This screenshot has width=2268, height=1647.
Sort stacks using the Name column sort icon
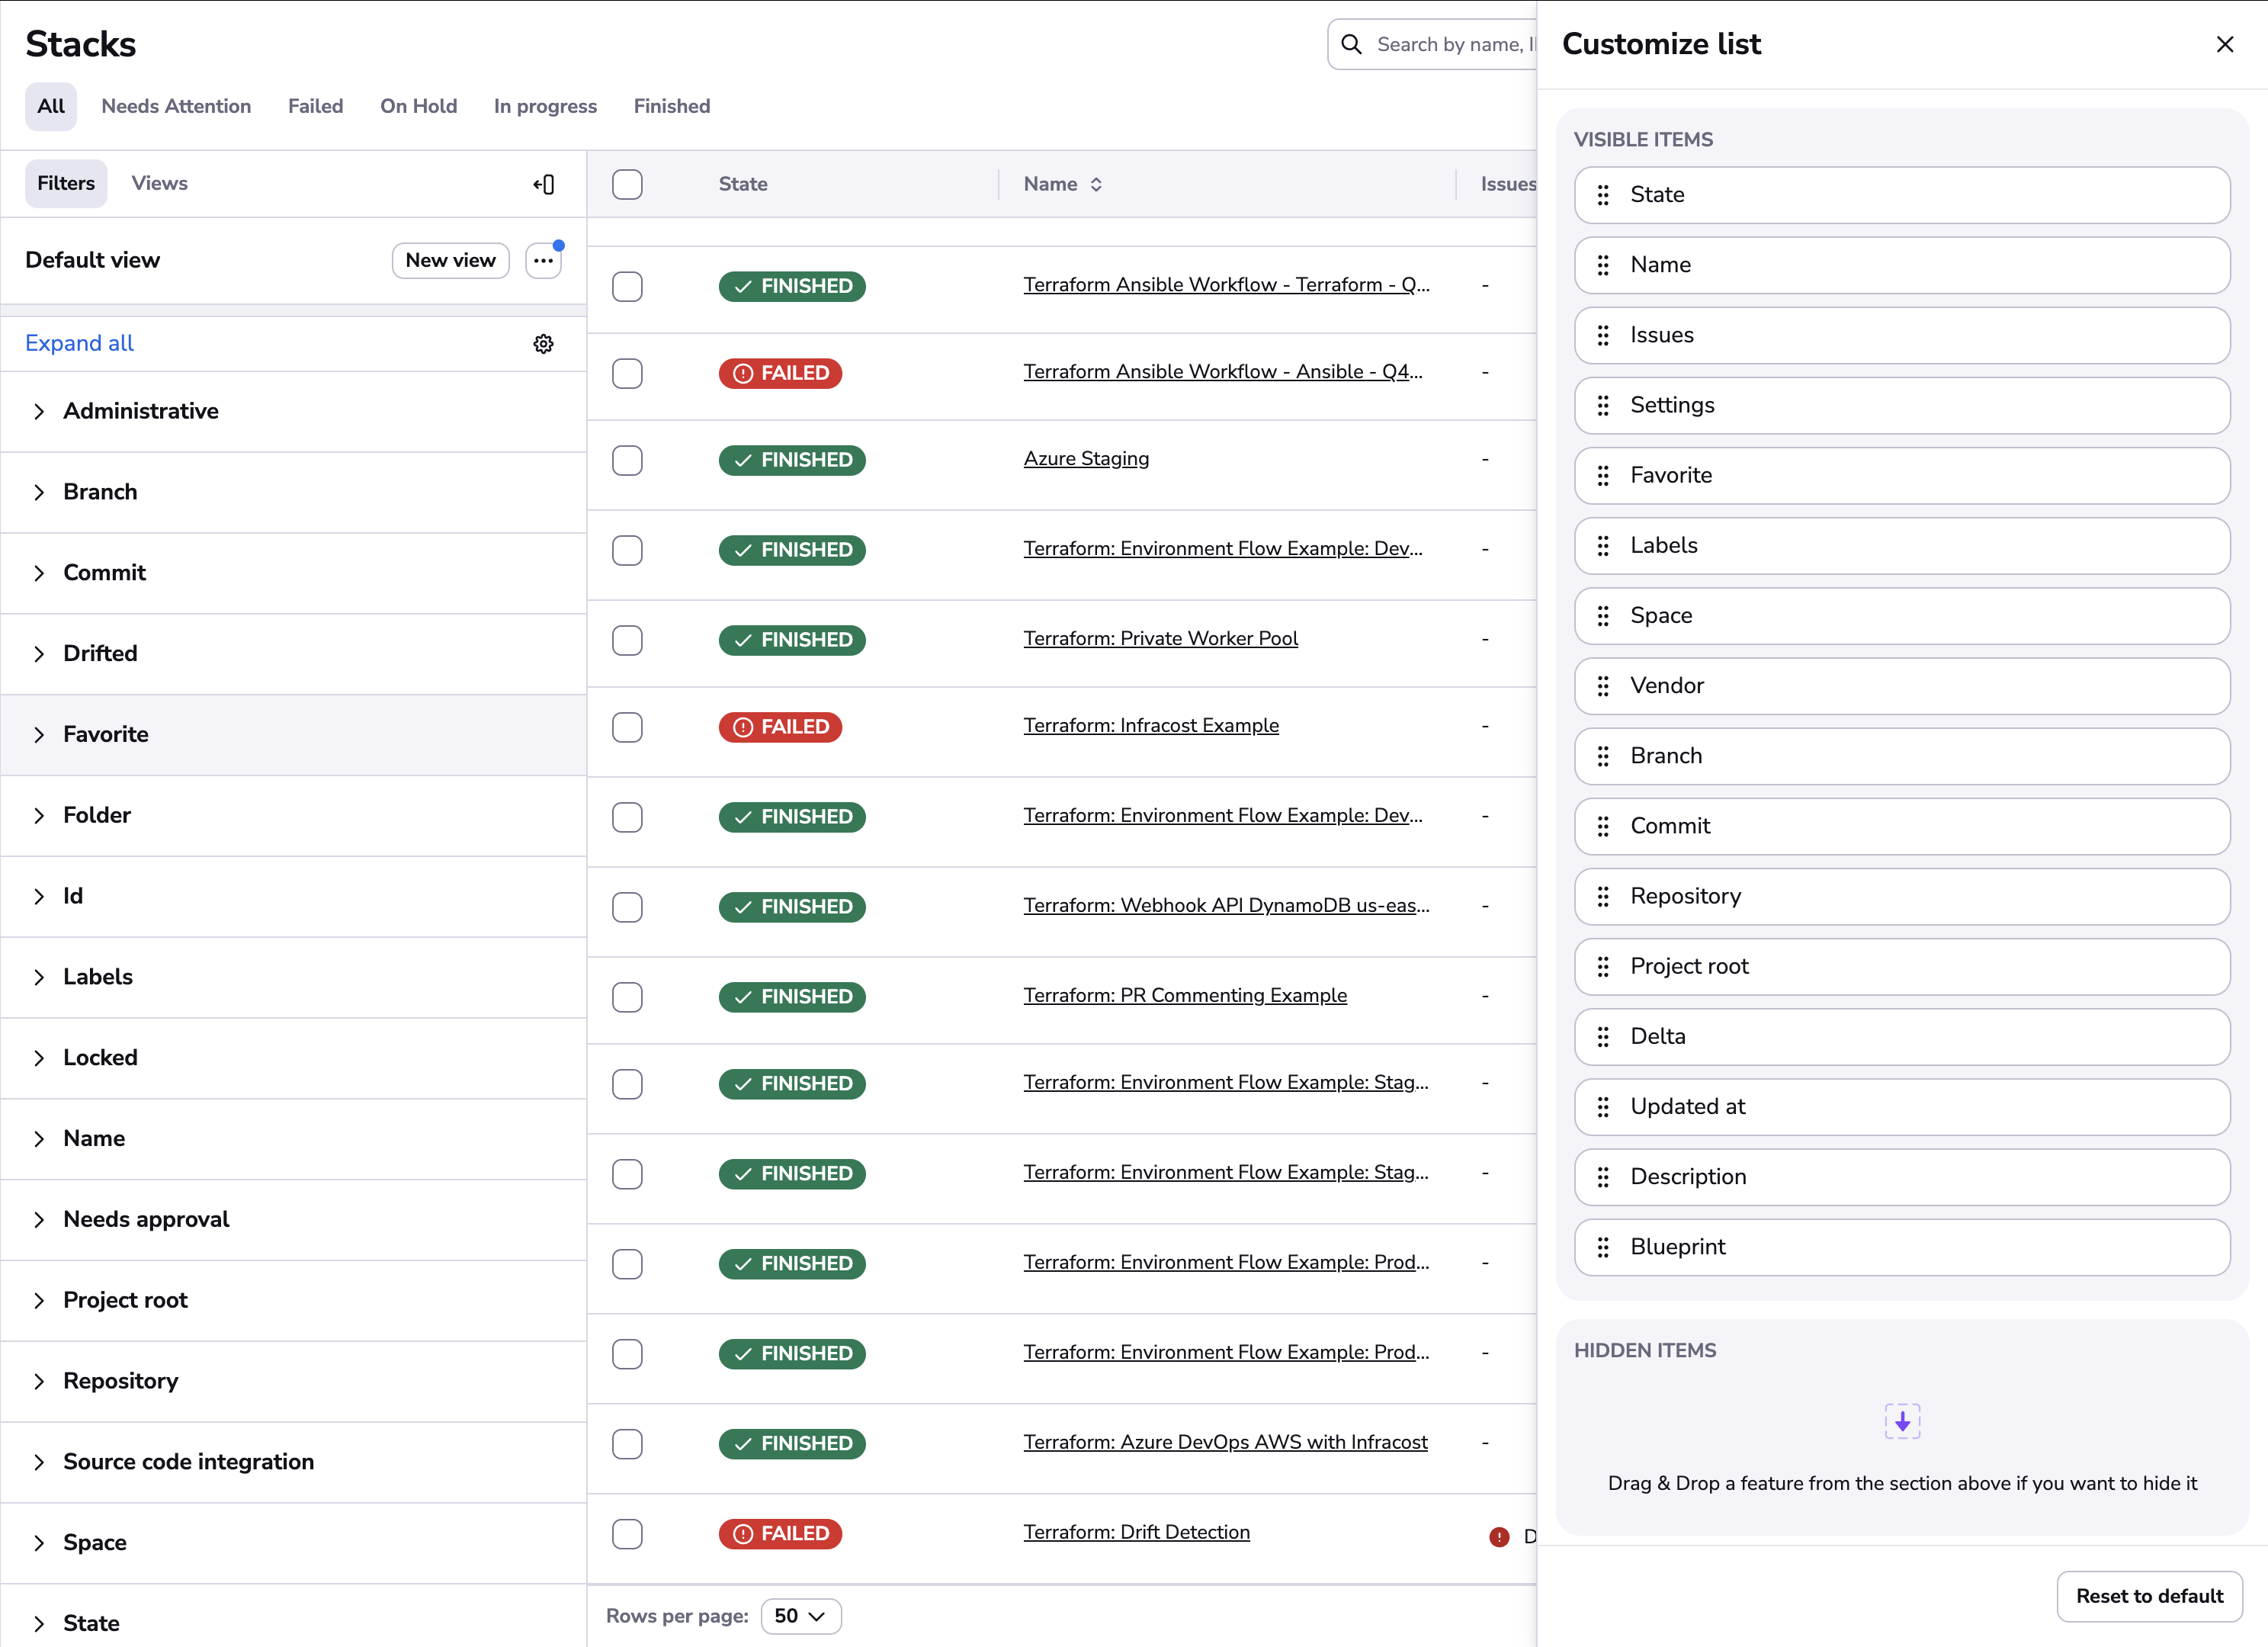point(1097,184)
